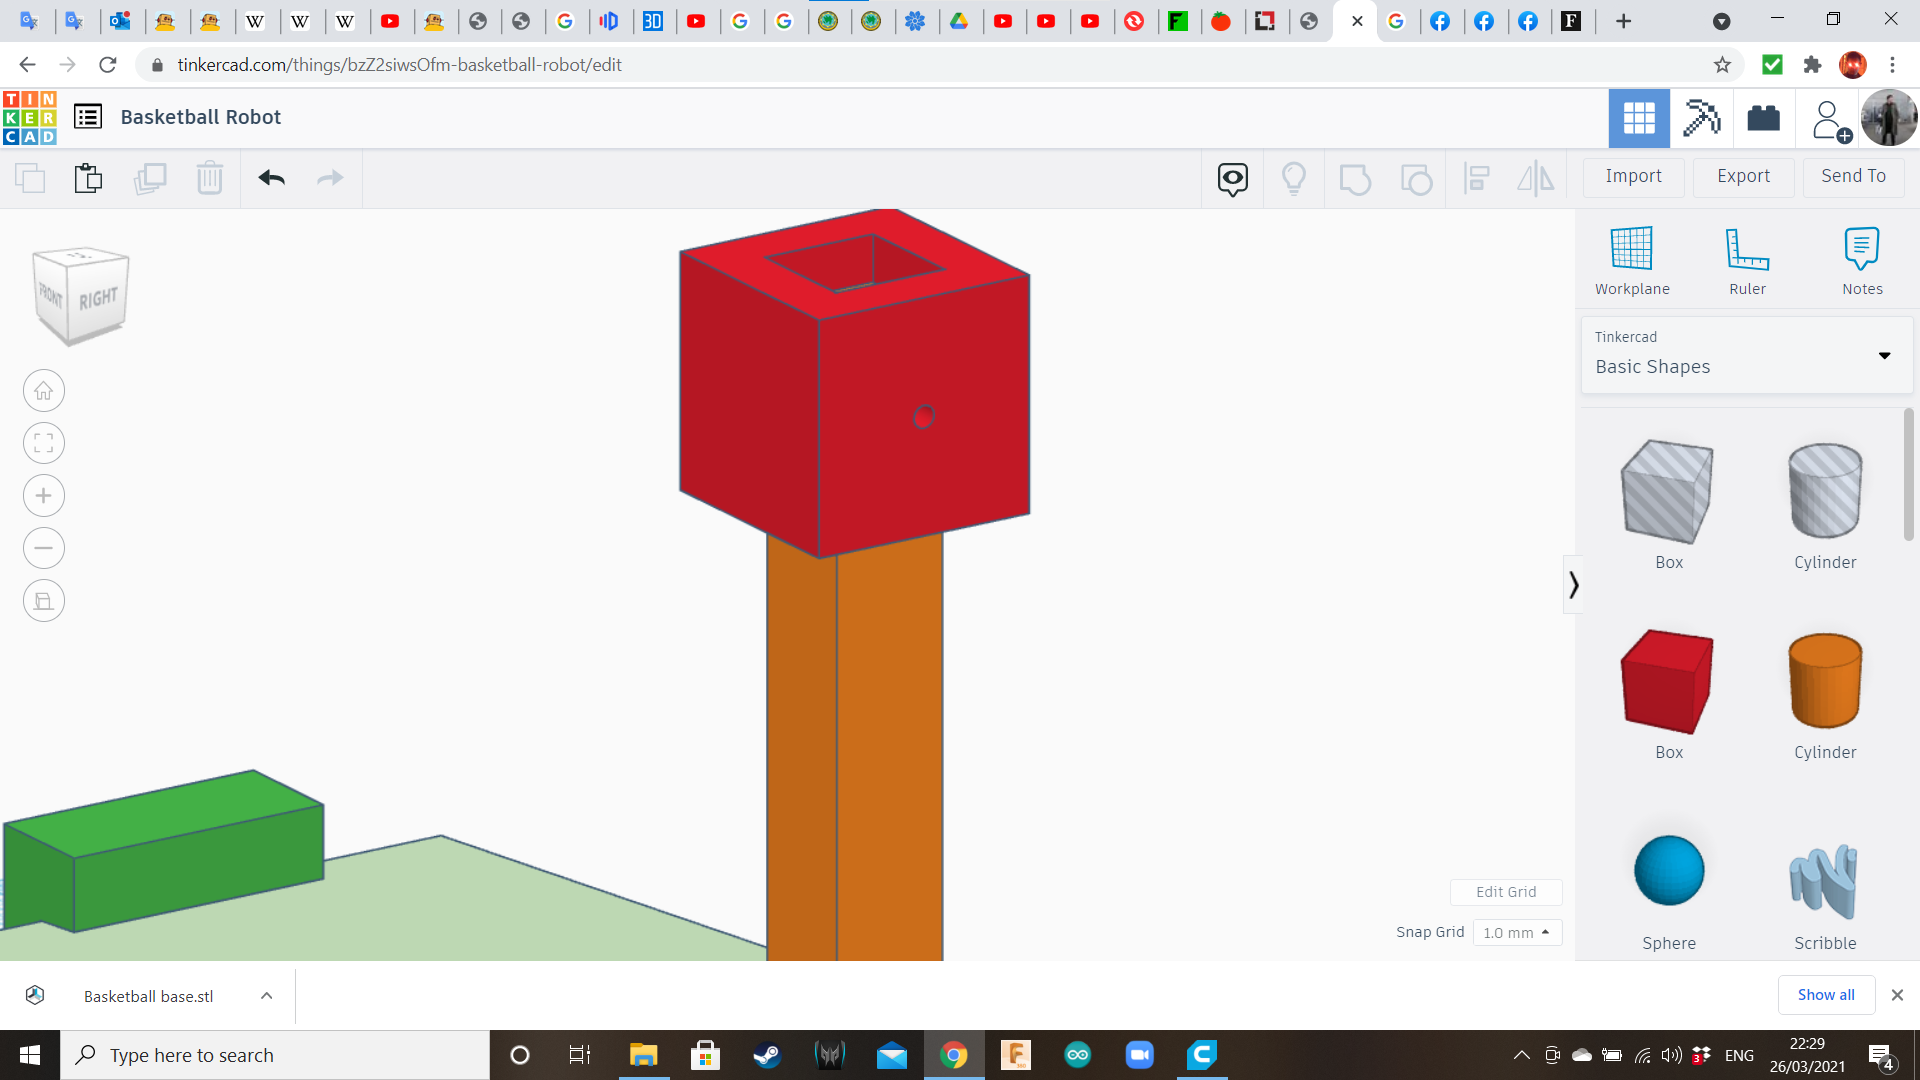Click Export to export the design
Image resolution: width=1920 pixels, height=1080 pixels.
pos(1742,176)
